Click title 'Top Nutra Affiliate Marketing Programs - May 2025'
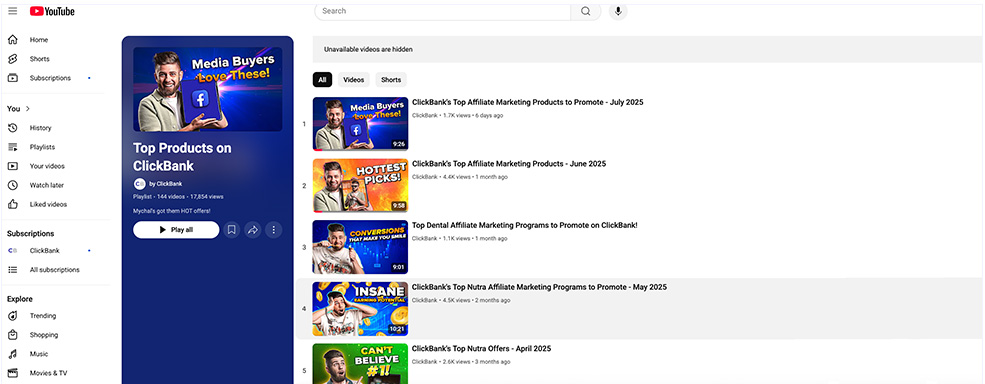985x384 pixels. (x=540, y=287)
